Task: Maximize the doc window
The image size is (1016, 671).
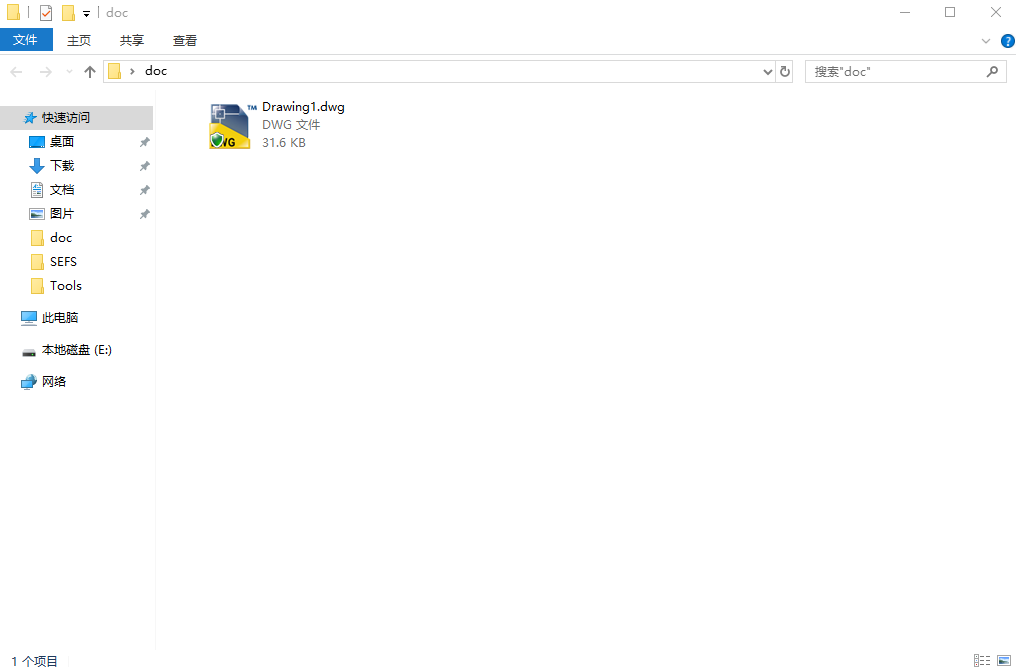Action: [950, 12]
